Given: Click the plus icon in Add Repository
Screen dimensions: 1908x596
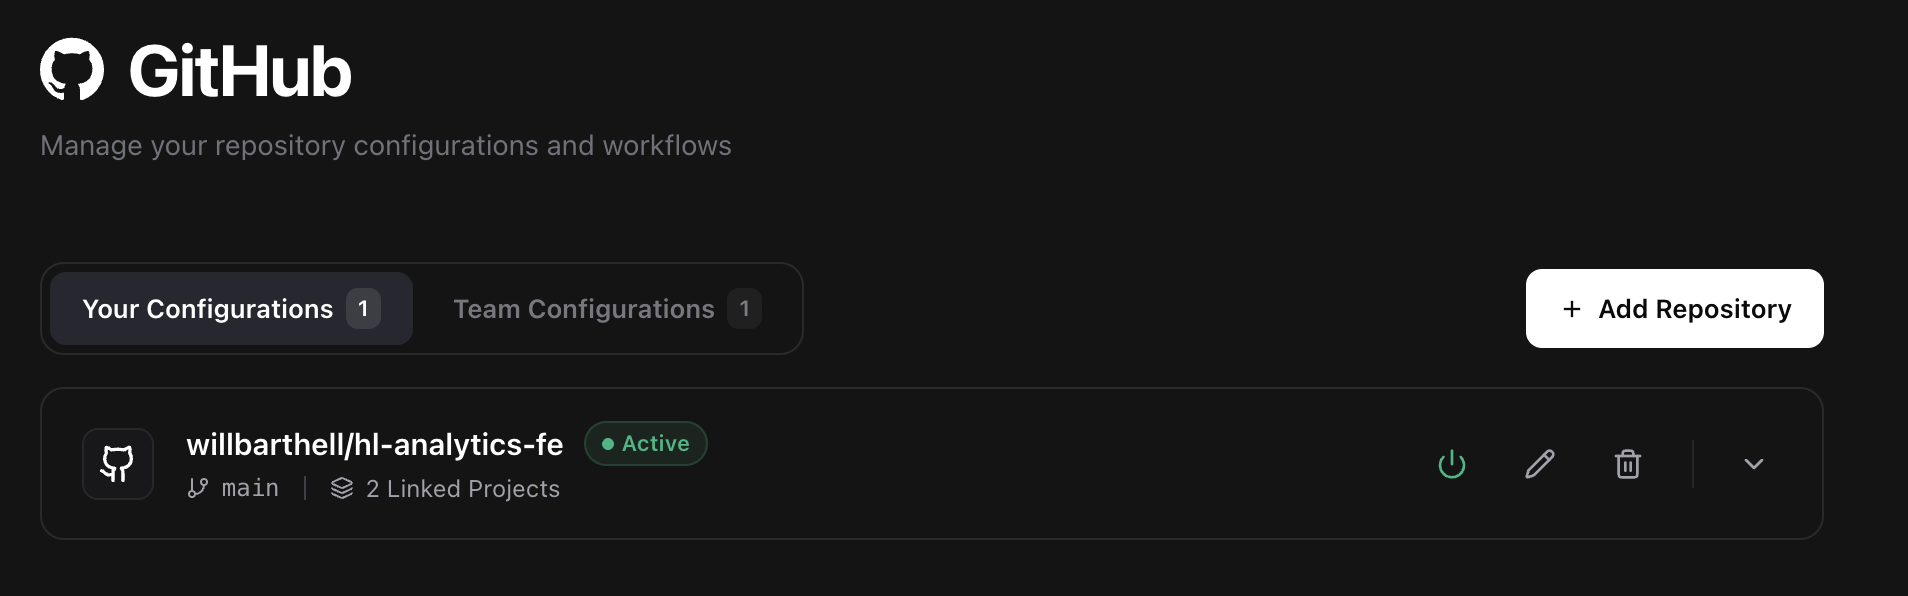Looking at the screenshot, I should coord(1570,309).
